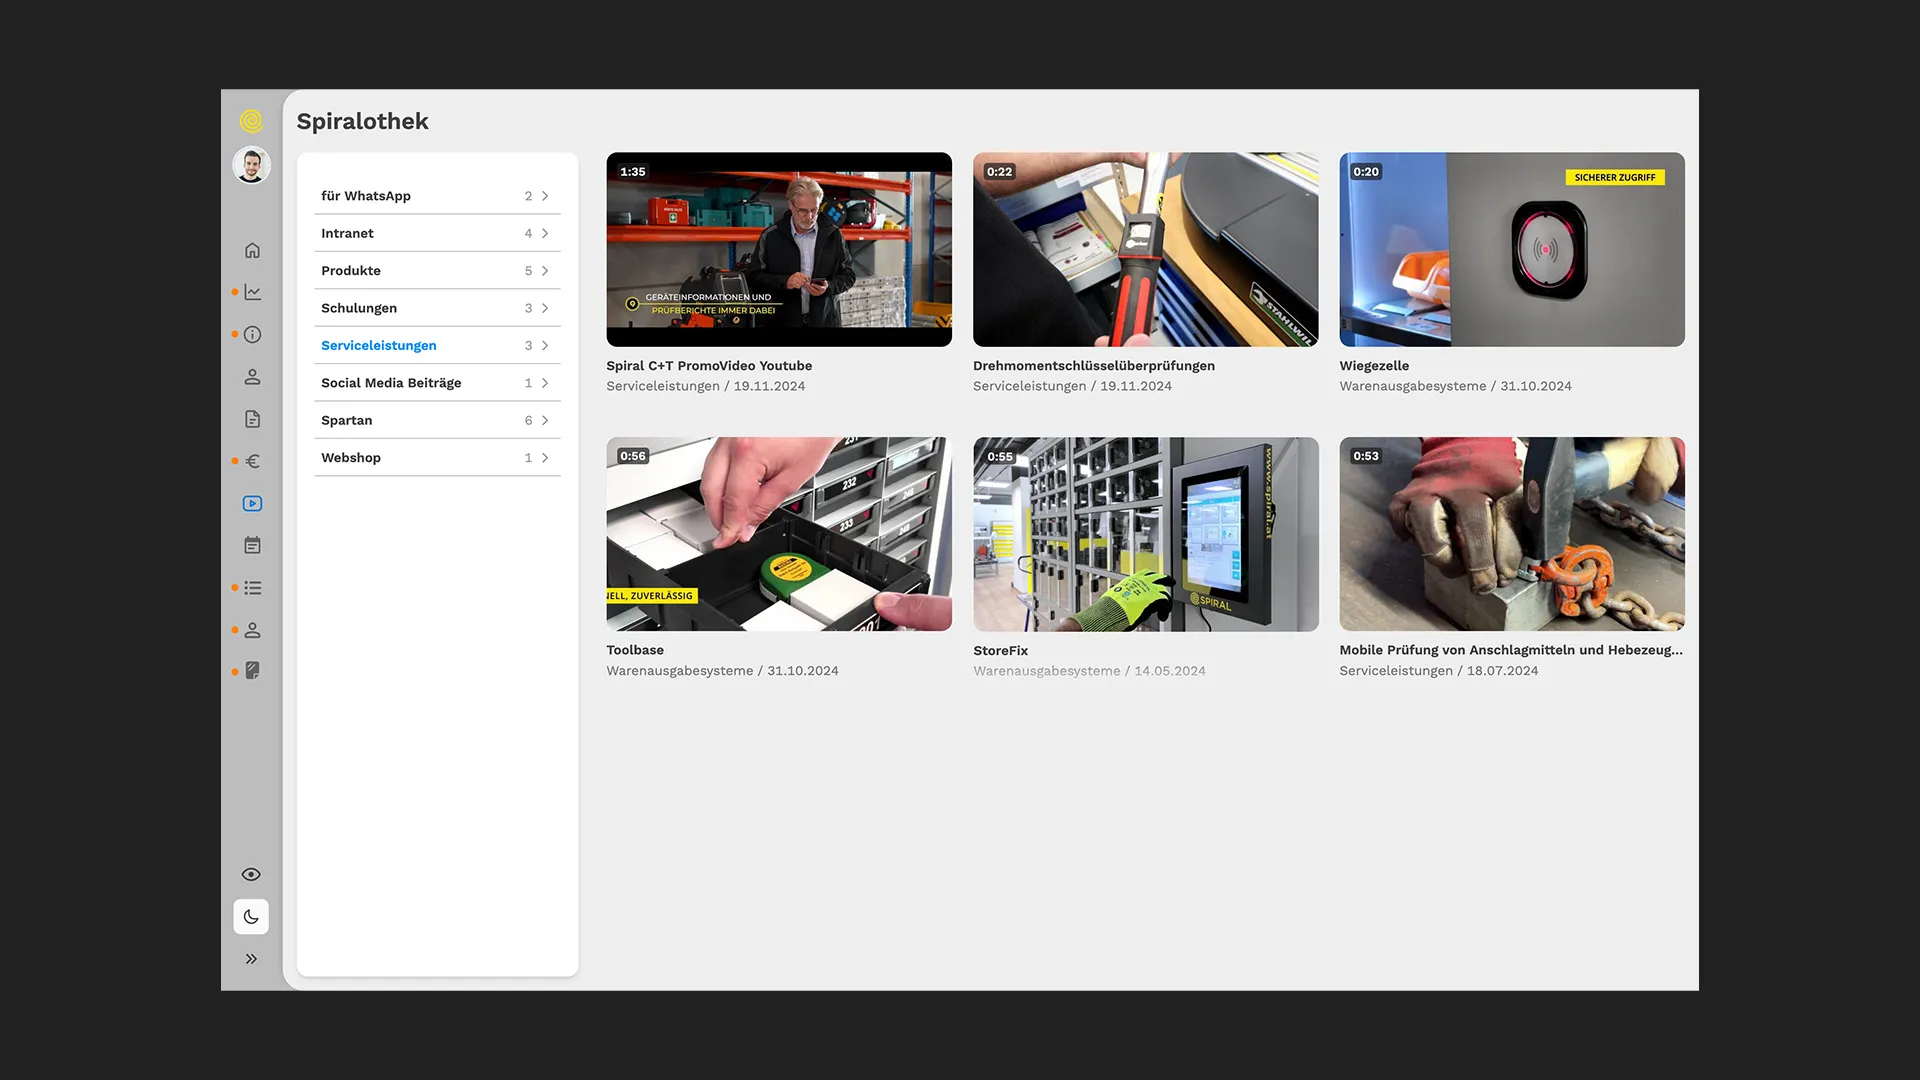Select the für WhatsApp category

click(437, 196)
